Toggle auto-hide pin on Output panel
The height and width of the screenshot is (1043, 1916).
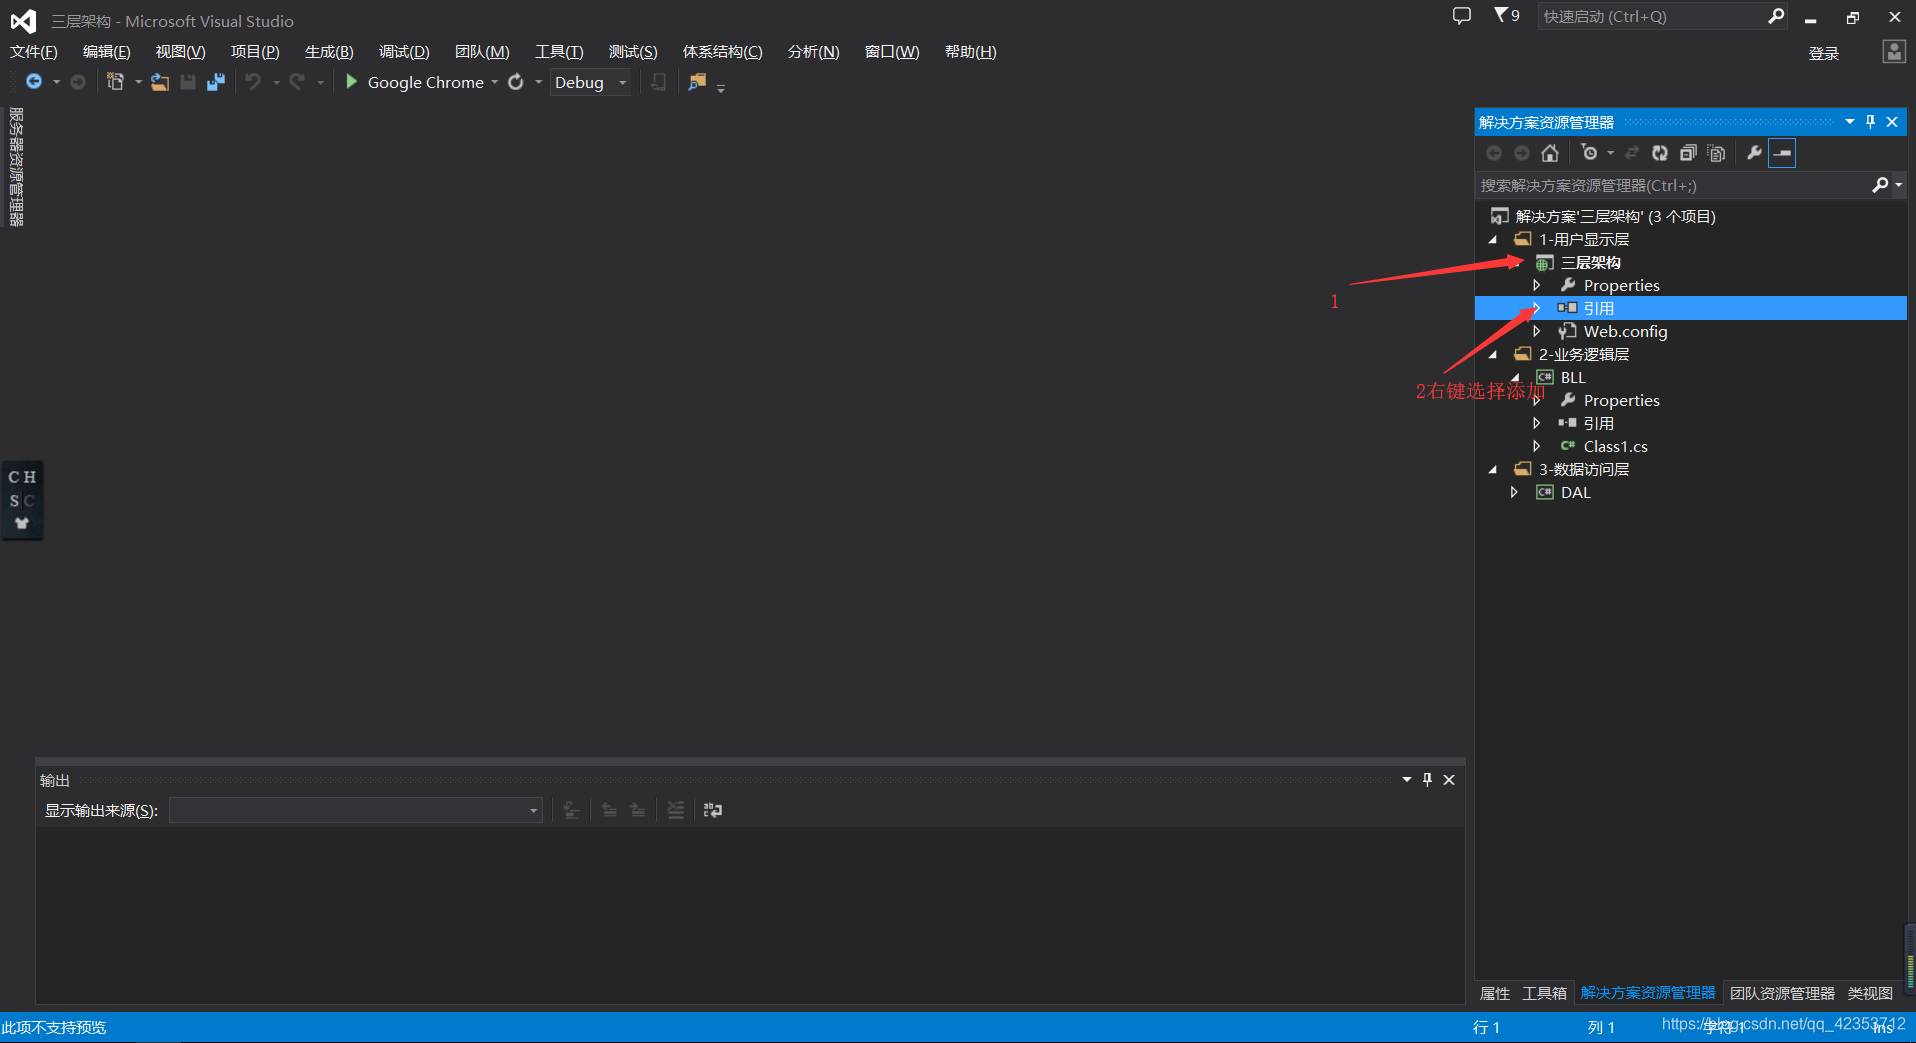coord(1428,780)
